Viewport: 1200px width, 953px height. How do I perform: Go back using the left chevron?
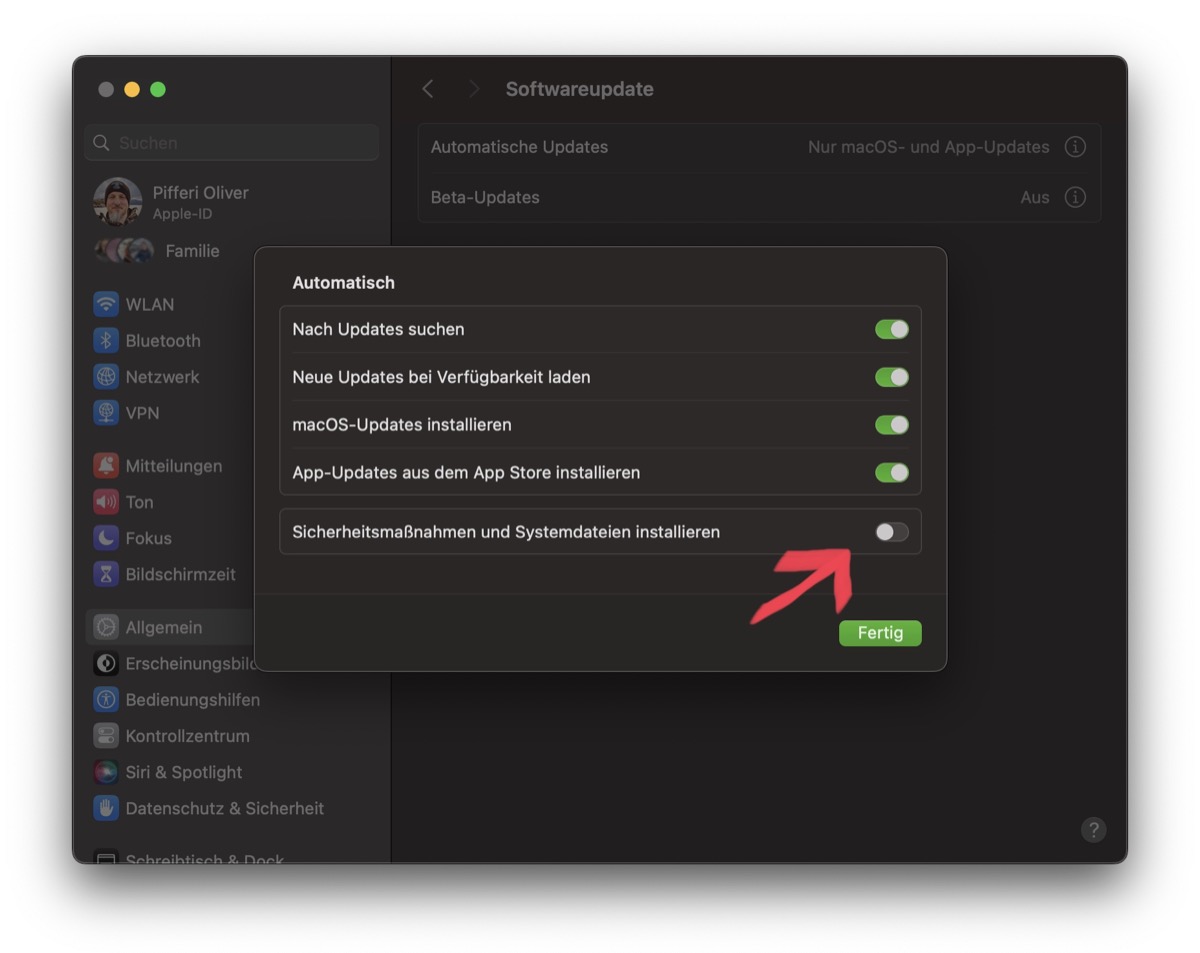pyautogui.click(x=428, y=89)
